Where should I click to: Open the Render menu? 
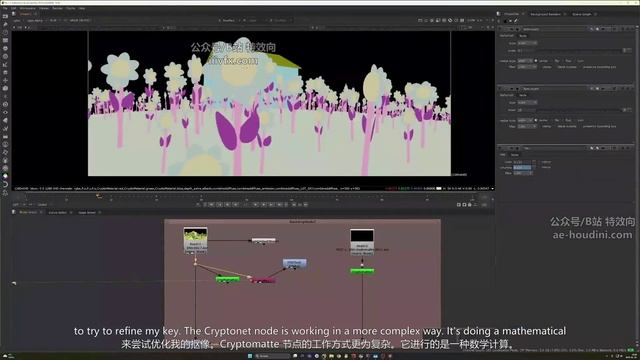pos(58,8)
